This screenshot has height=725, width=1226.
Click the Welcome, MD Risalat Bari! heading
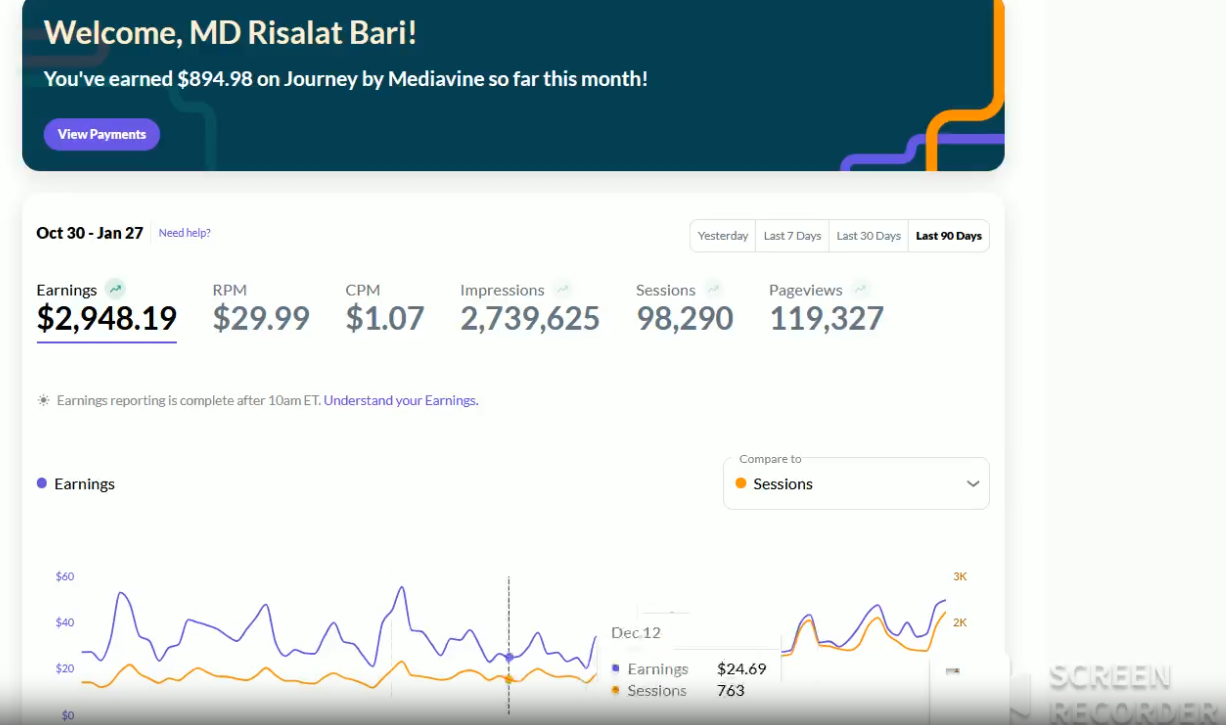230,32
